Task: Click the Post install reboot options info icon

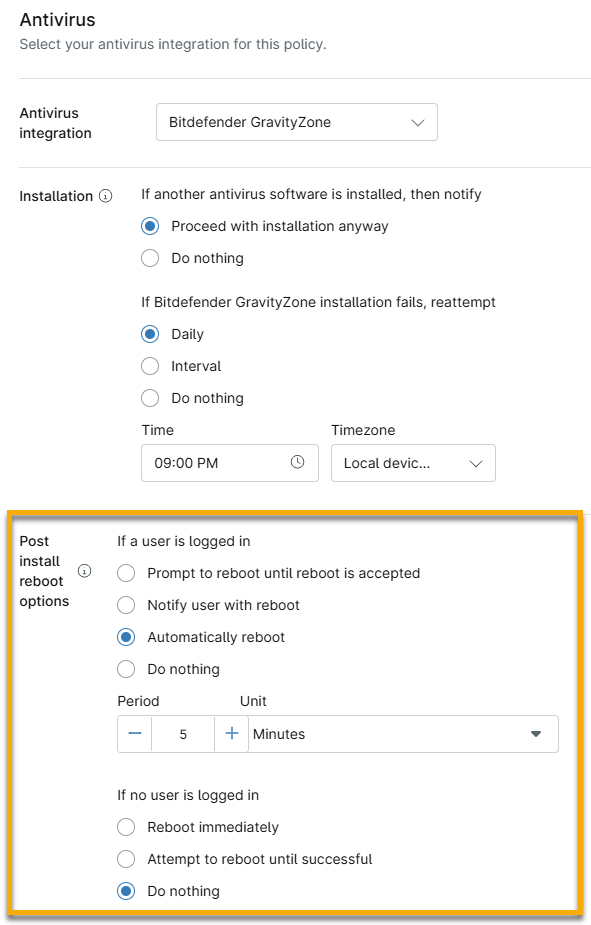Action: [x=85, y=571]
